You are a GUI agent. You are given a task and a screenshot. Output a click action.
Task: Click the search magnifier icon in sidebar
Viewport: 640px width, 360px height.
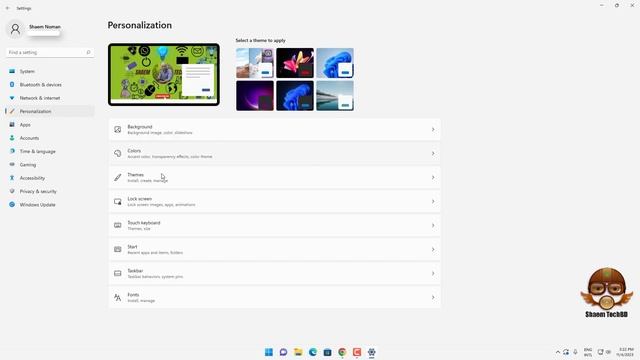point(88,52)
